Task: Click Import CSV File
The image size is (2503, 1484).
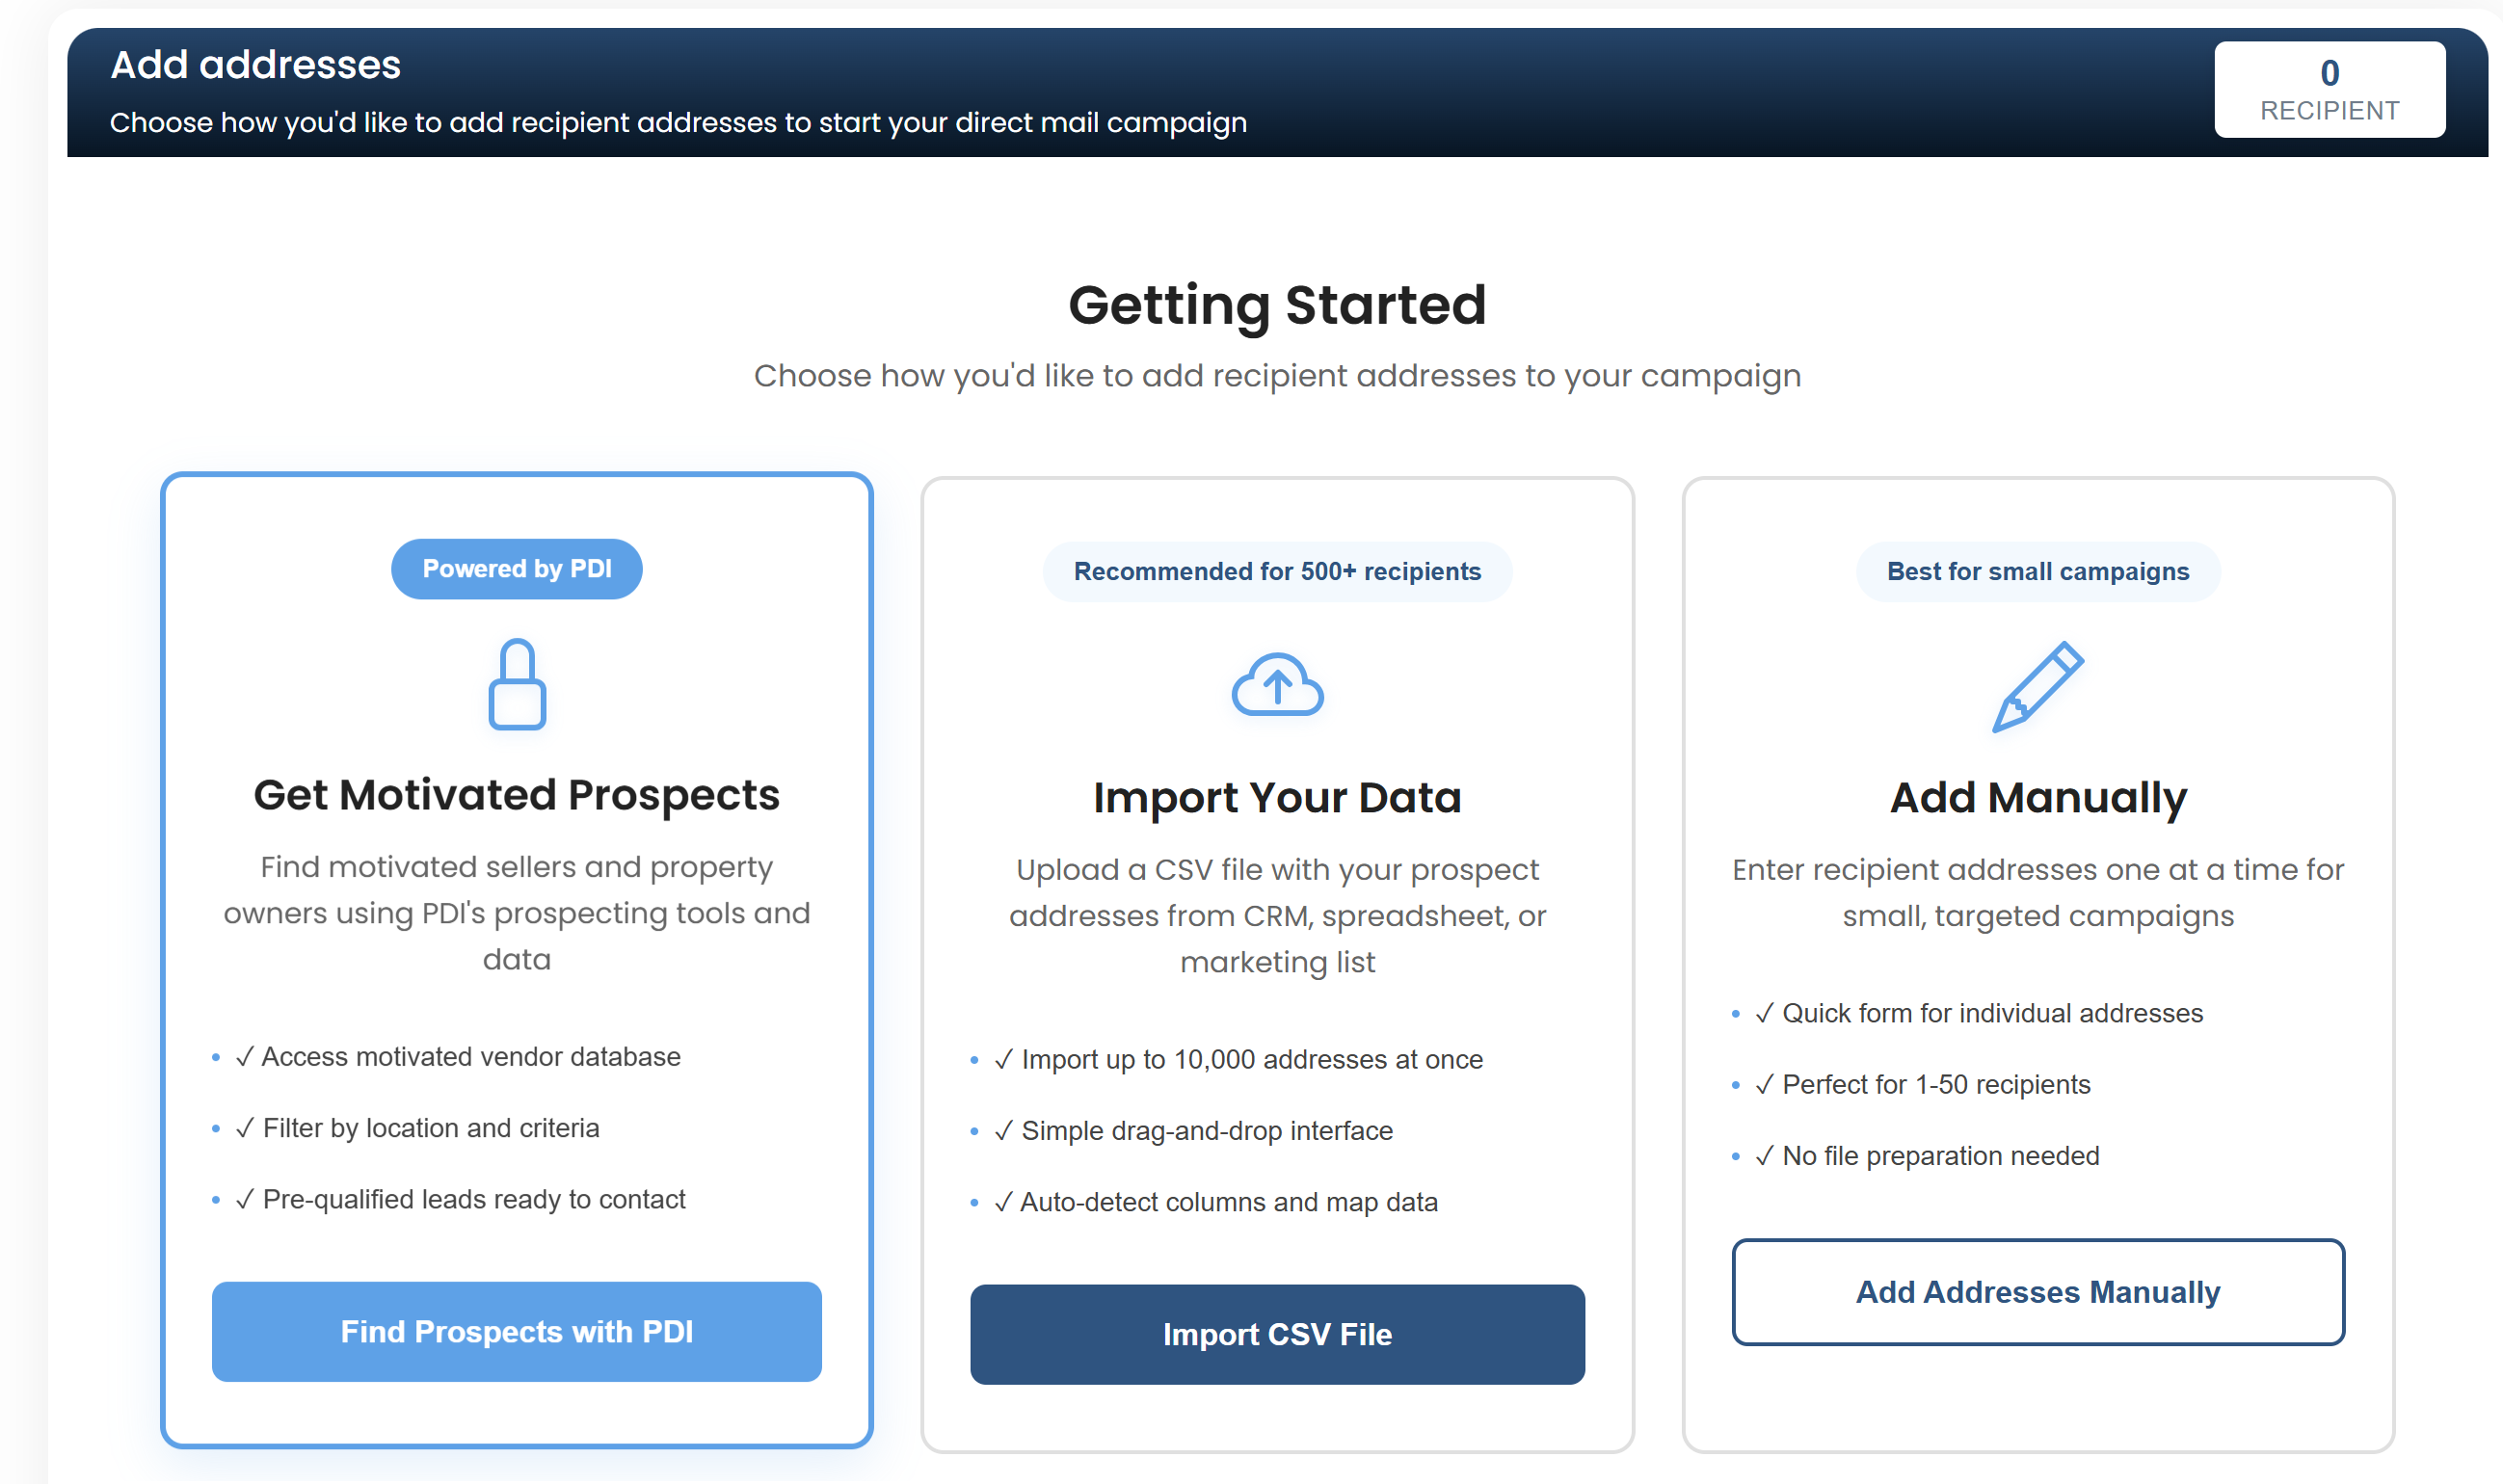Action: [1277, 1334]
